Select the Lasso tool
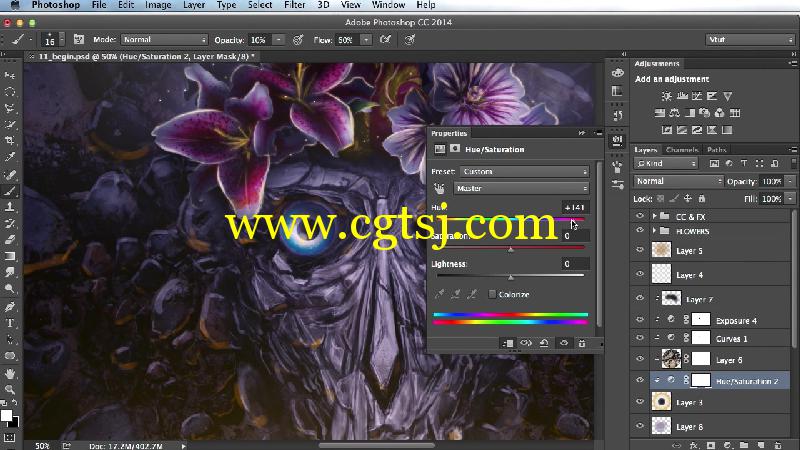Screen dimensions: 800x450 [x=10, y=108]
